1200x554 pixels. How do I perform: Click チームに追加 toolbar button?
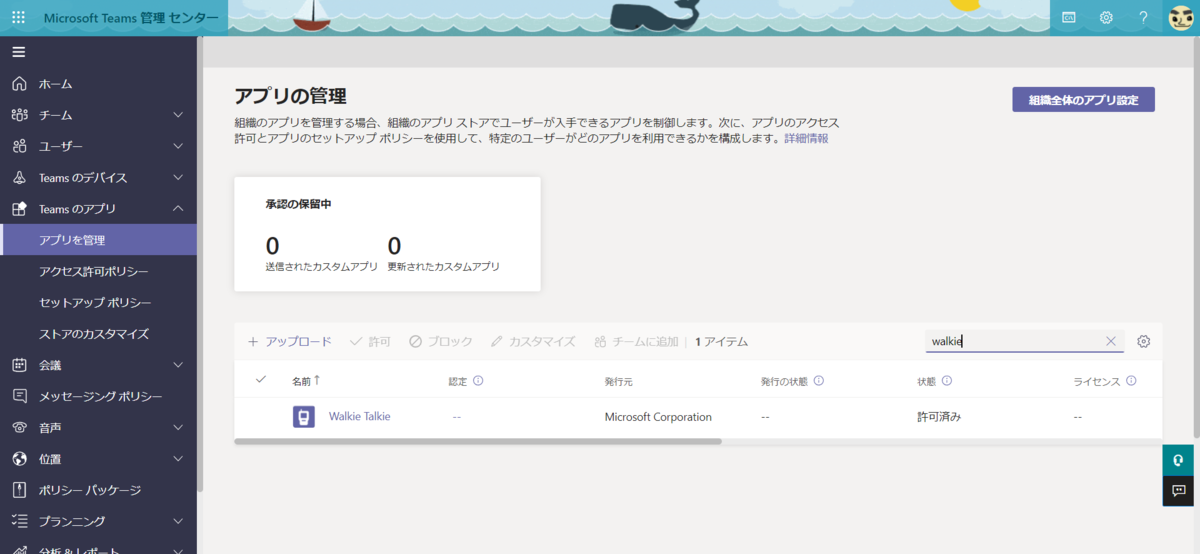pos(636,341)
